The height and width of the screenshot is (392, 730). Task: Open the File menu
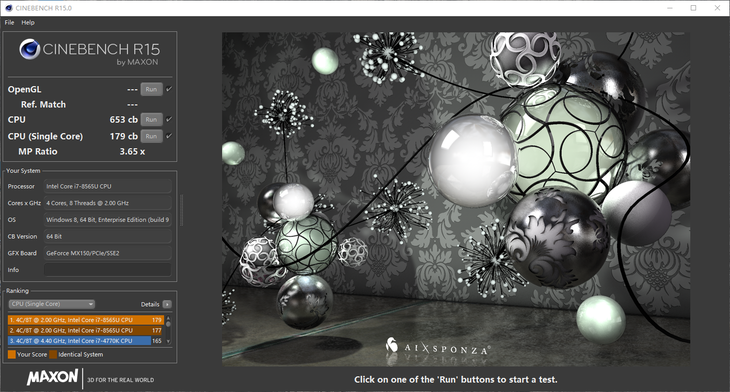click(x=9, y=22)
